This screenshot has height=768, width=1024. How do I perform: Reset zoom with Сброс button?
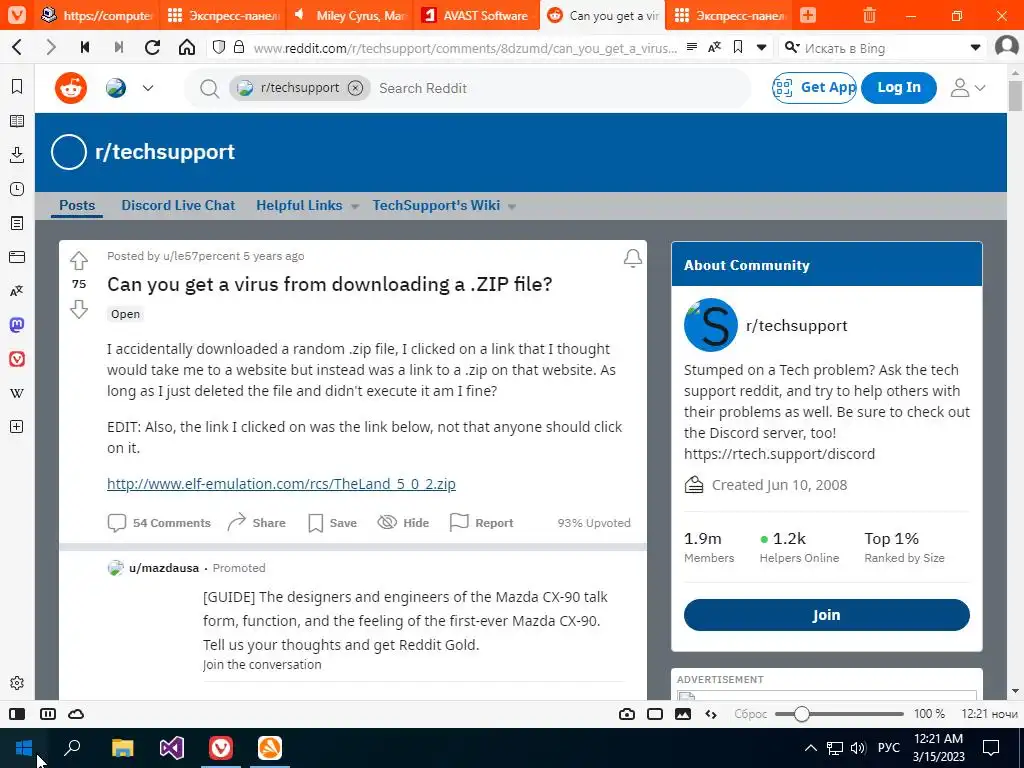pos(750,714)
